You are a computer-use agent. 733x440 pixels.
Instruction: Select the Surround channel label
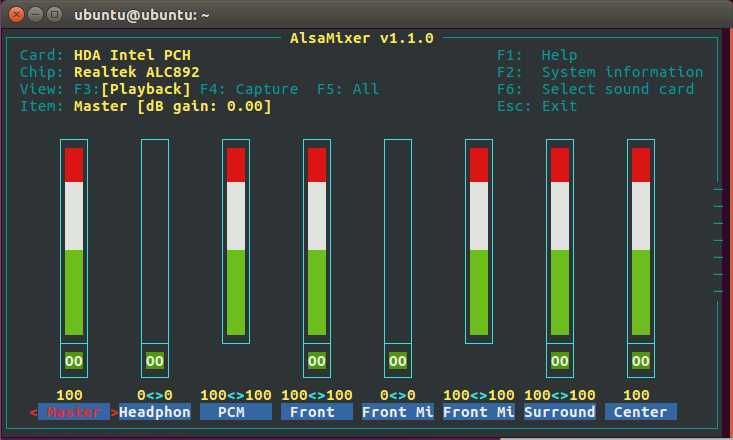[x=560, y=412]
